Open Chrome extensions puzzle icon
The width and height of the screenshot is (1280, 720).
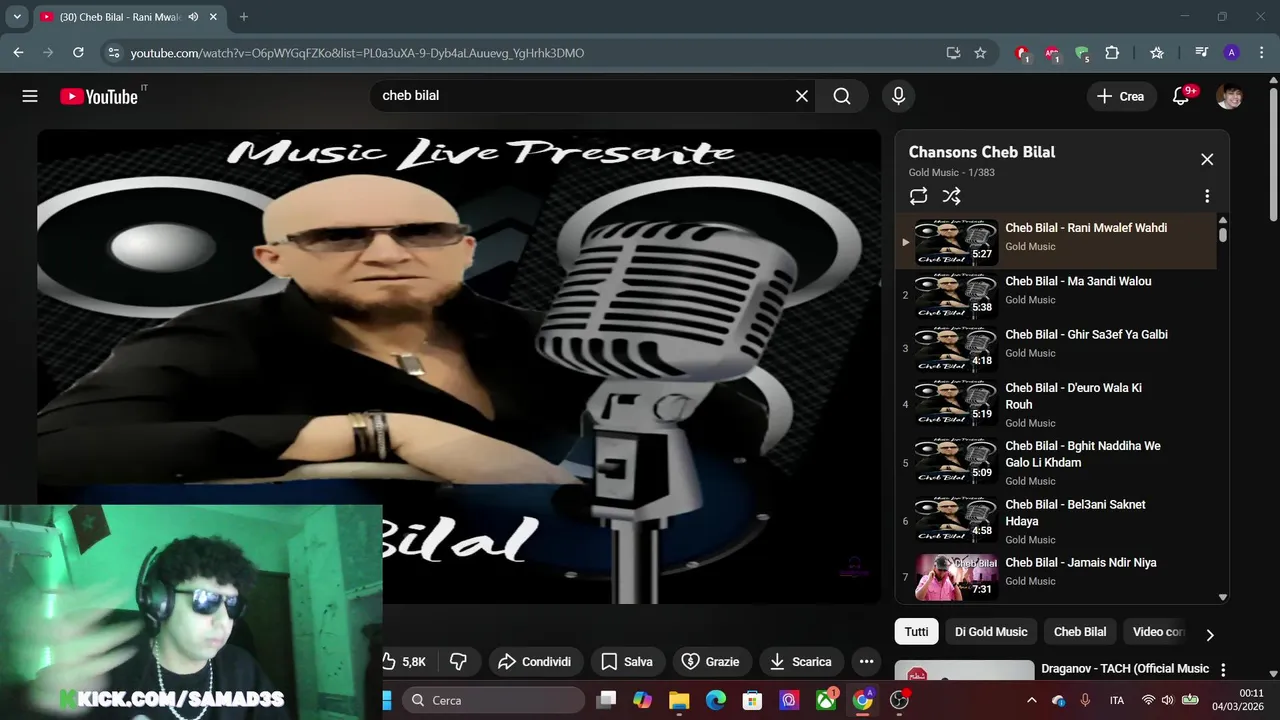click(1112, 53)
